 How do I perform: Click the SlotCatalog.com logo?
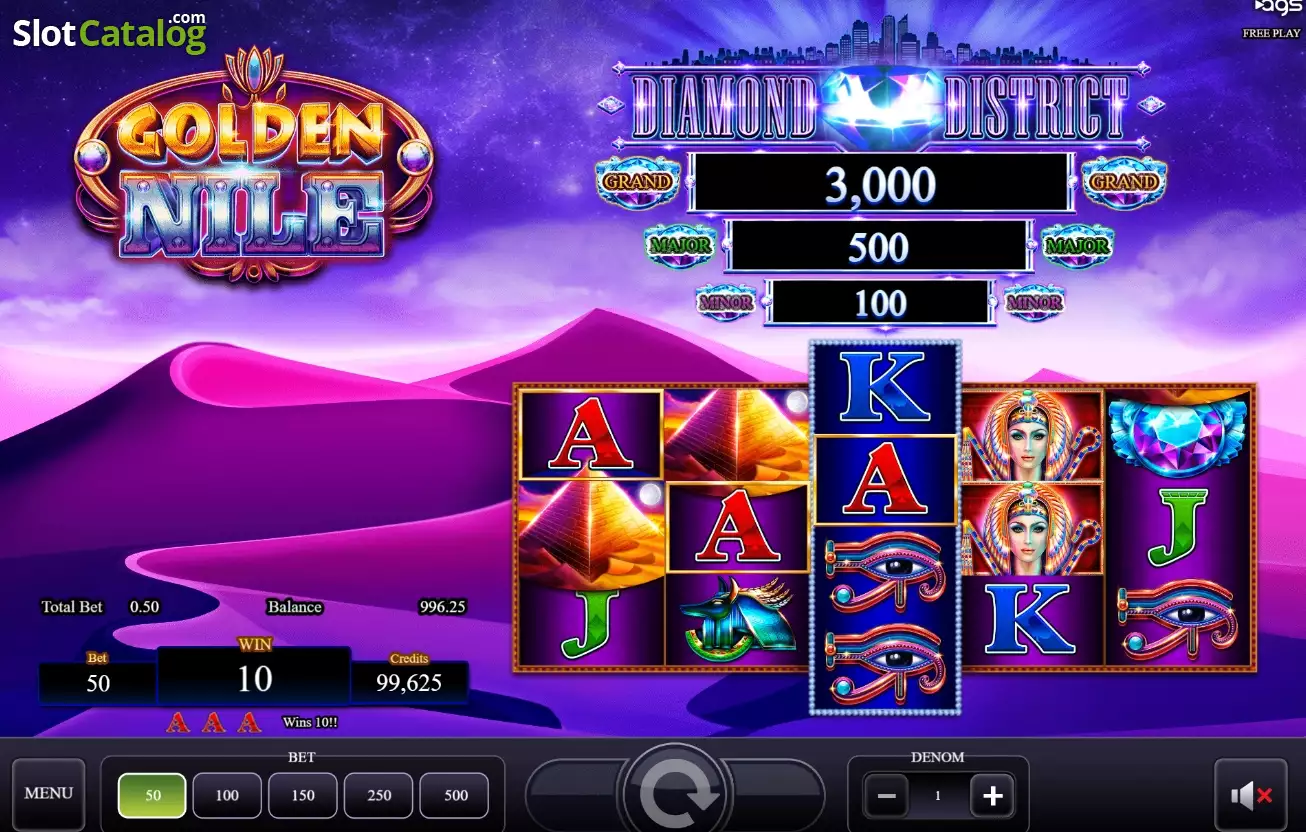[109, 33]
